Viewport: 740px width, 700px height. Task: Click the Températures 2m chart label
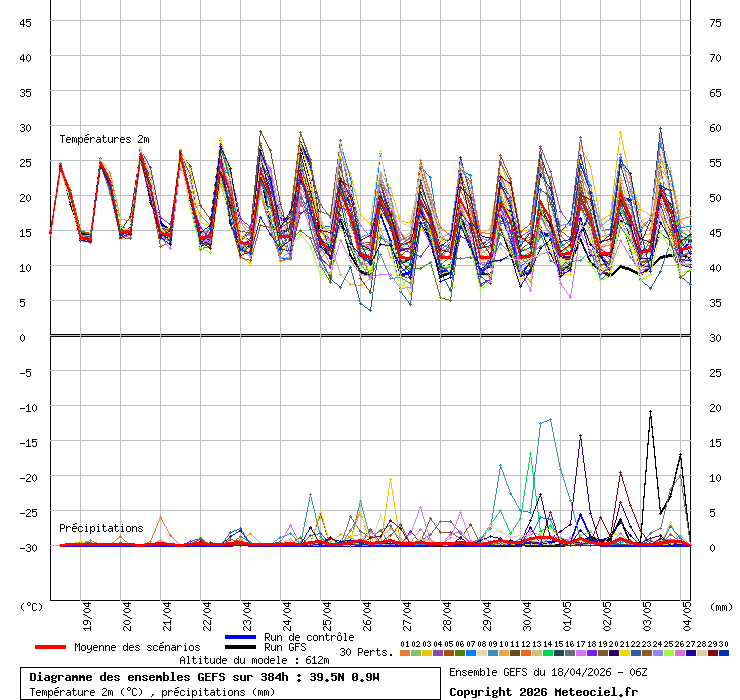[x=104, y=139]
